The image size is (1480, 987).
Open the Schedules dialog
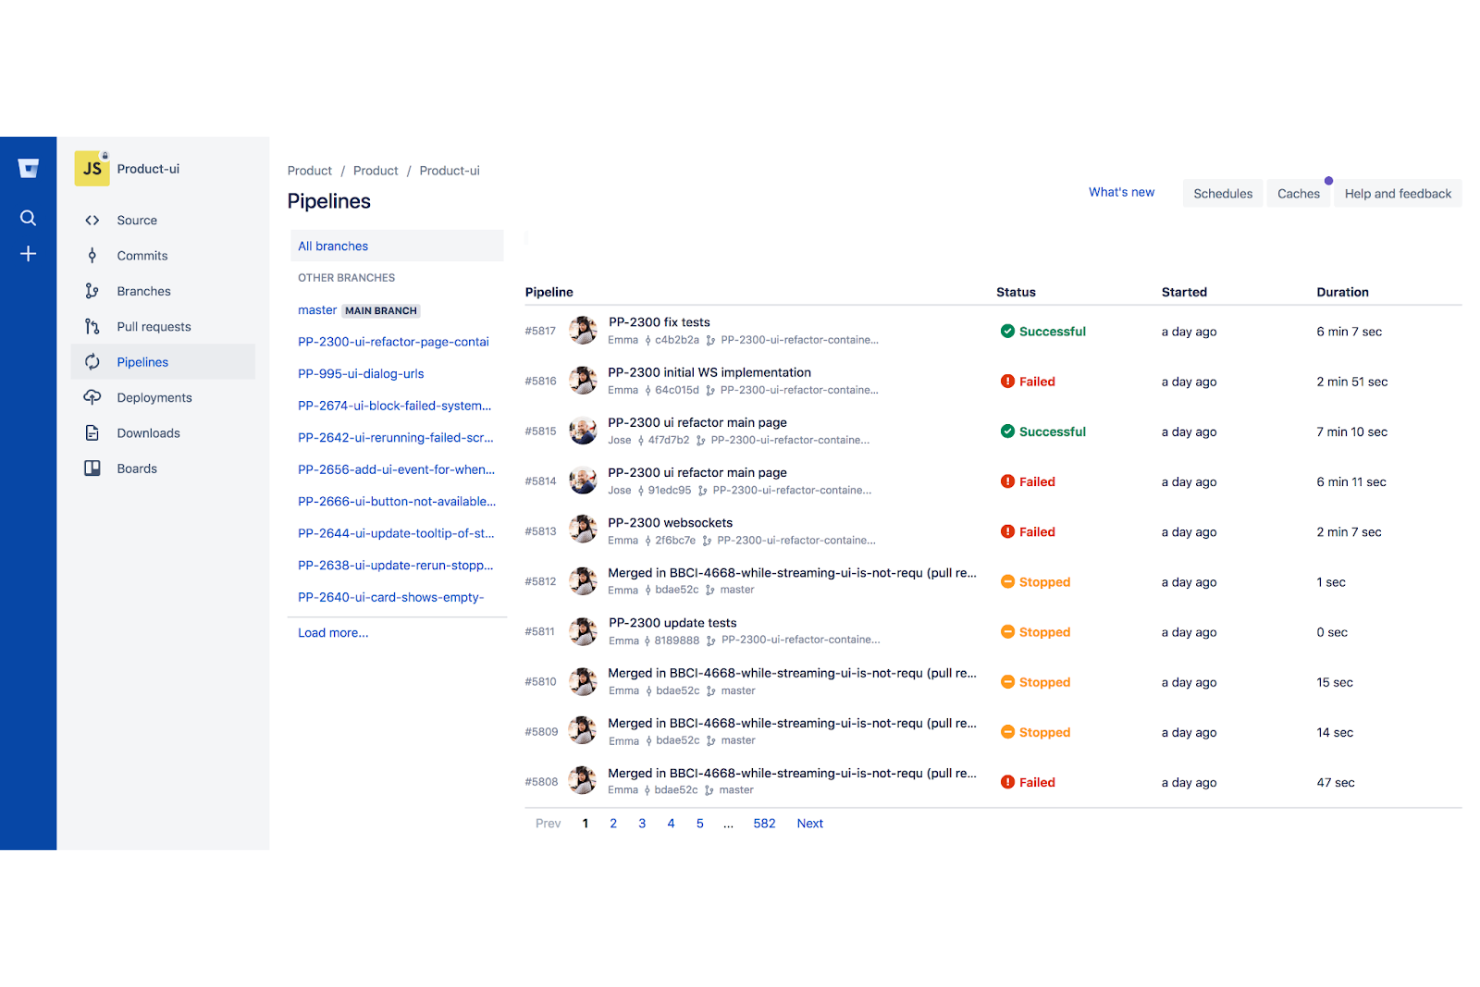(1222, 193)
